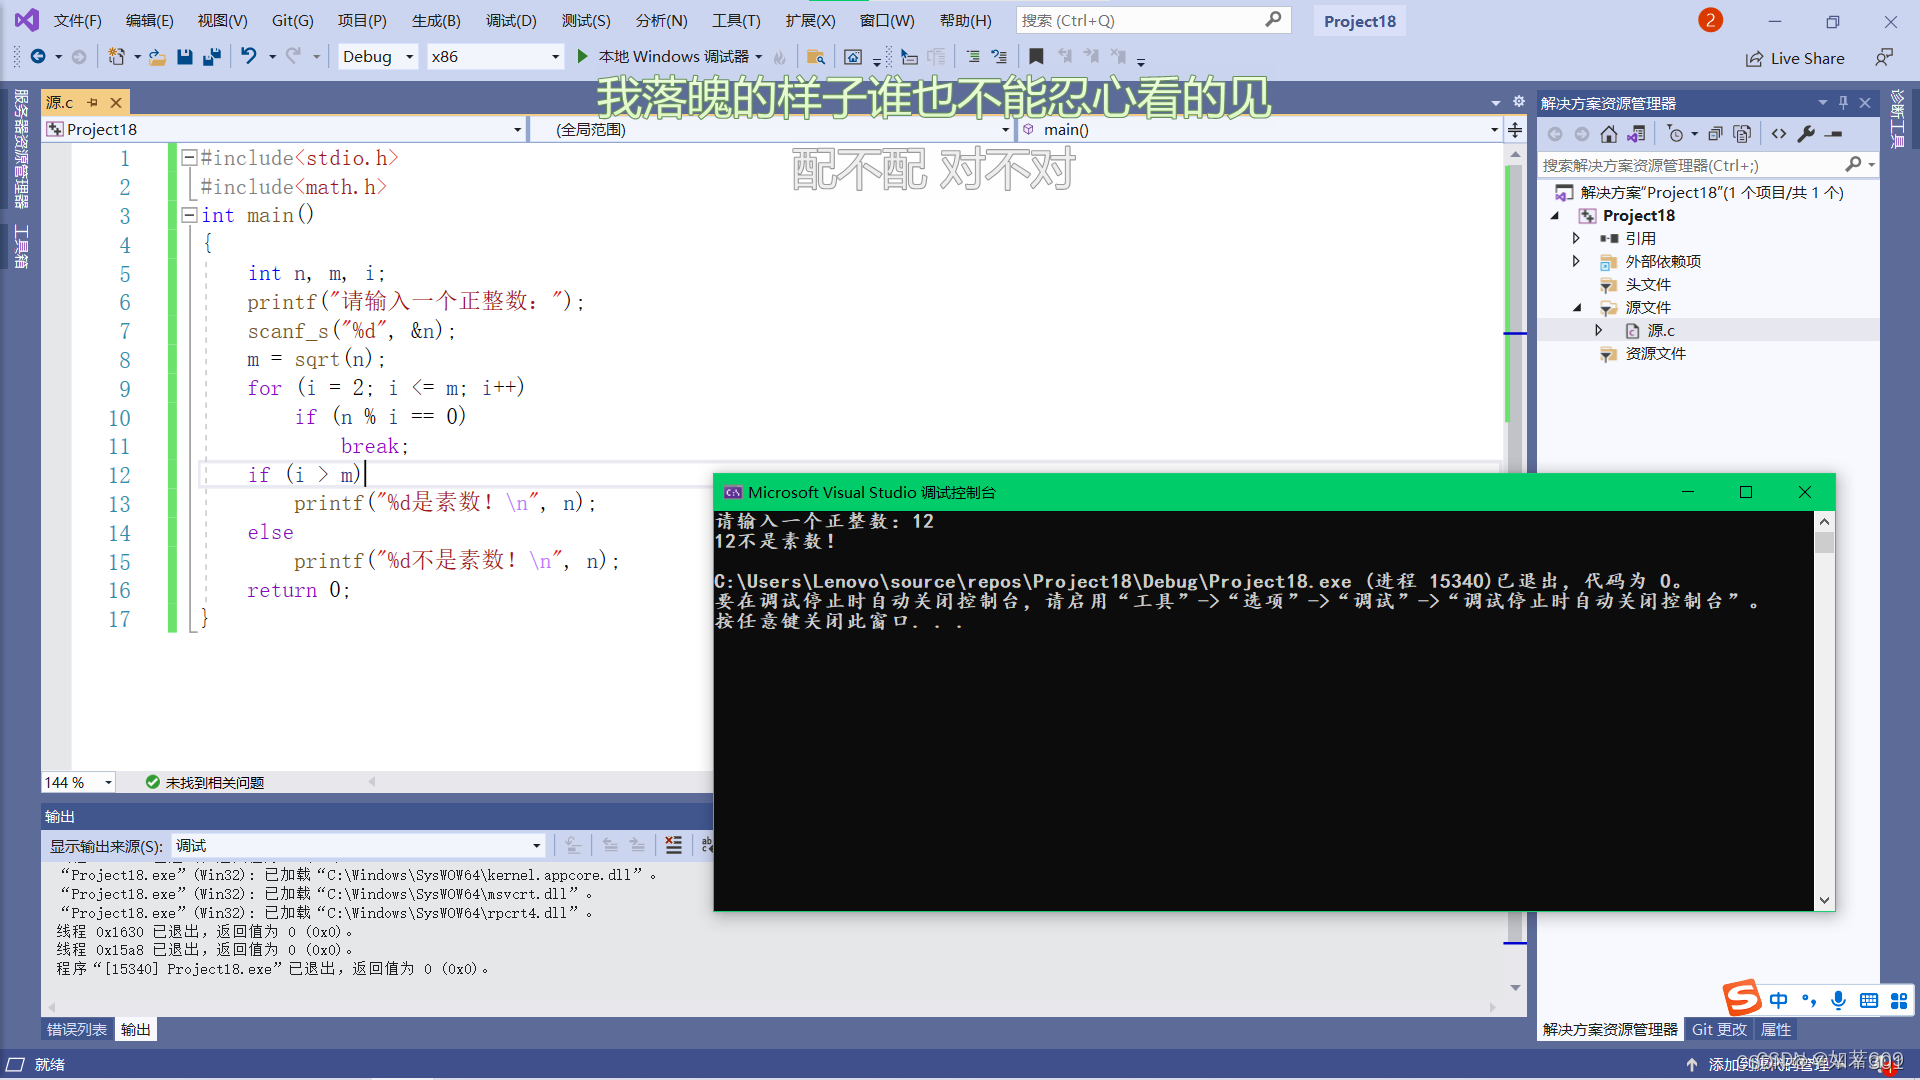Click the Sogou input method S icon
The image size is (1920, 1080).
point(1742,999)
